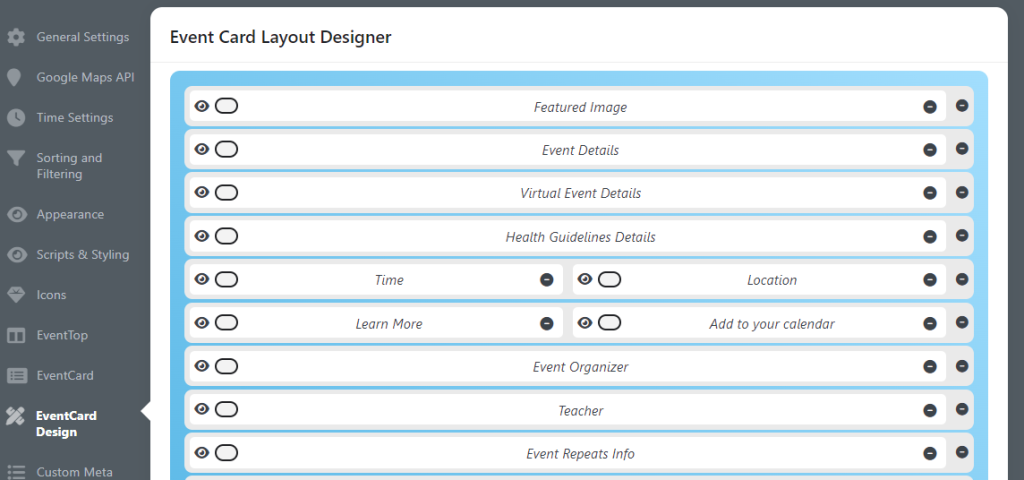Toggle eye visibility for Event Details
Image resolution: width=1024 pixels, height=480 pixels.
pyautogui.click(x=202, y=149)
